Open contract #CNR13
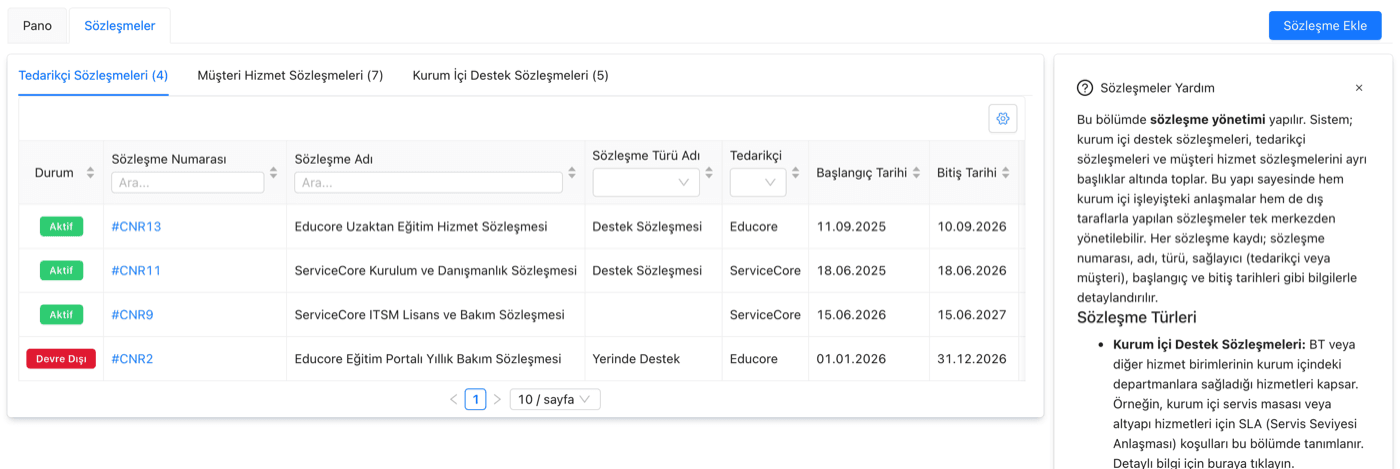The width and height of the screenshot is (1400, 469). coord(136,227)
